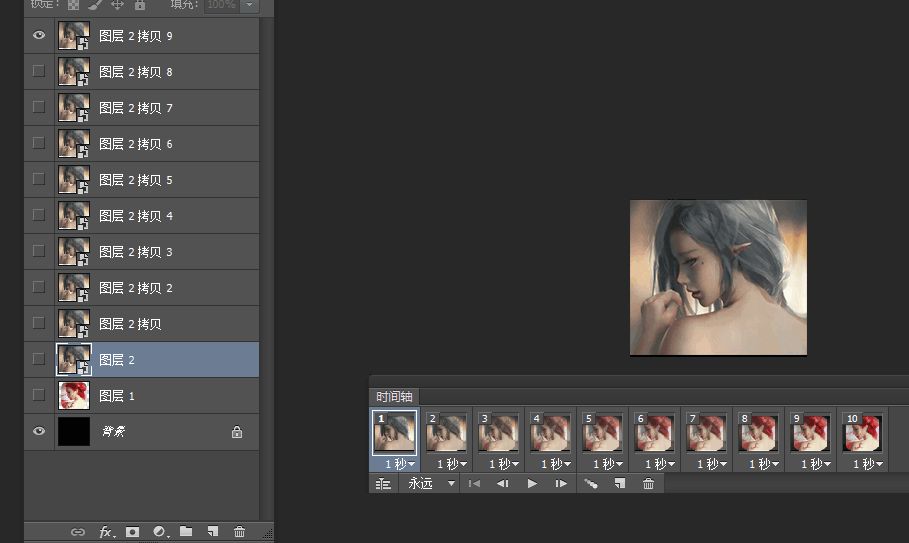The image size is (909, 543).
Task: Click the tween animation frames icon
Action: (591, 483)
